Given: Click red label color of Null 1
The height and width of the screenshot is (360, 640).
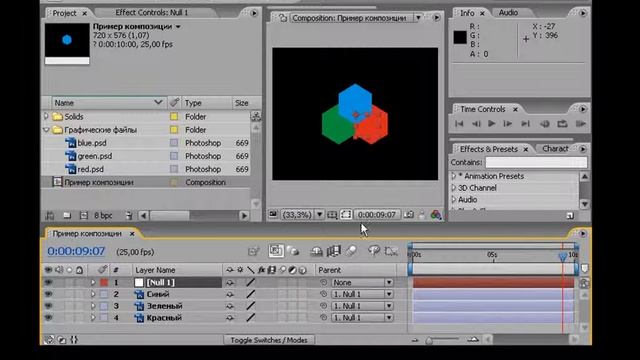Looking at the screenshot, I should 104,282.
